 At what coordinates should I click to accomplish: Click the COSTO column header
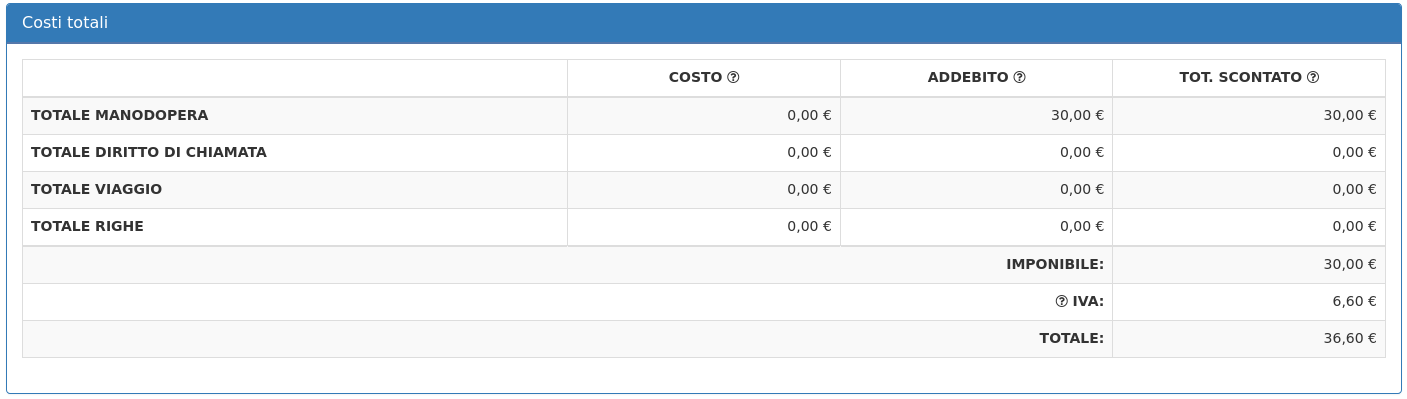tap(695, 78)
